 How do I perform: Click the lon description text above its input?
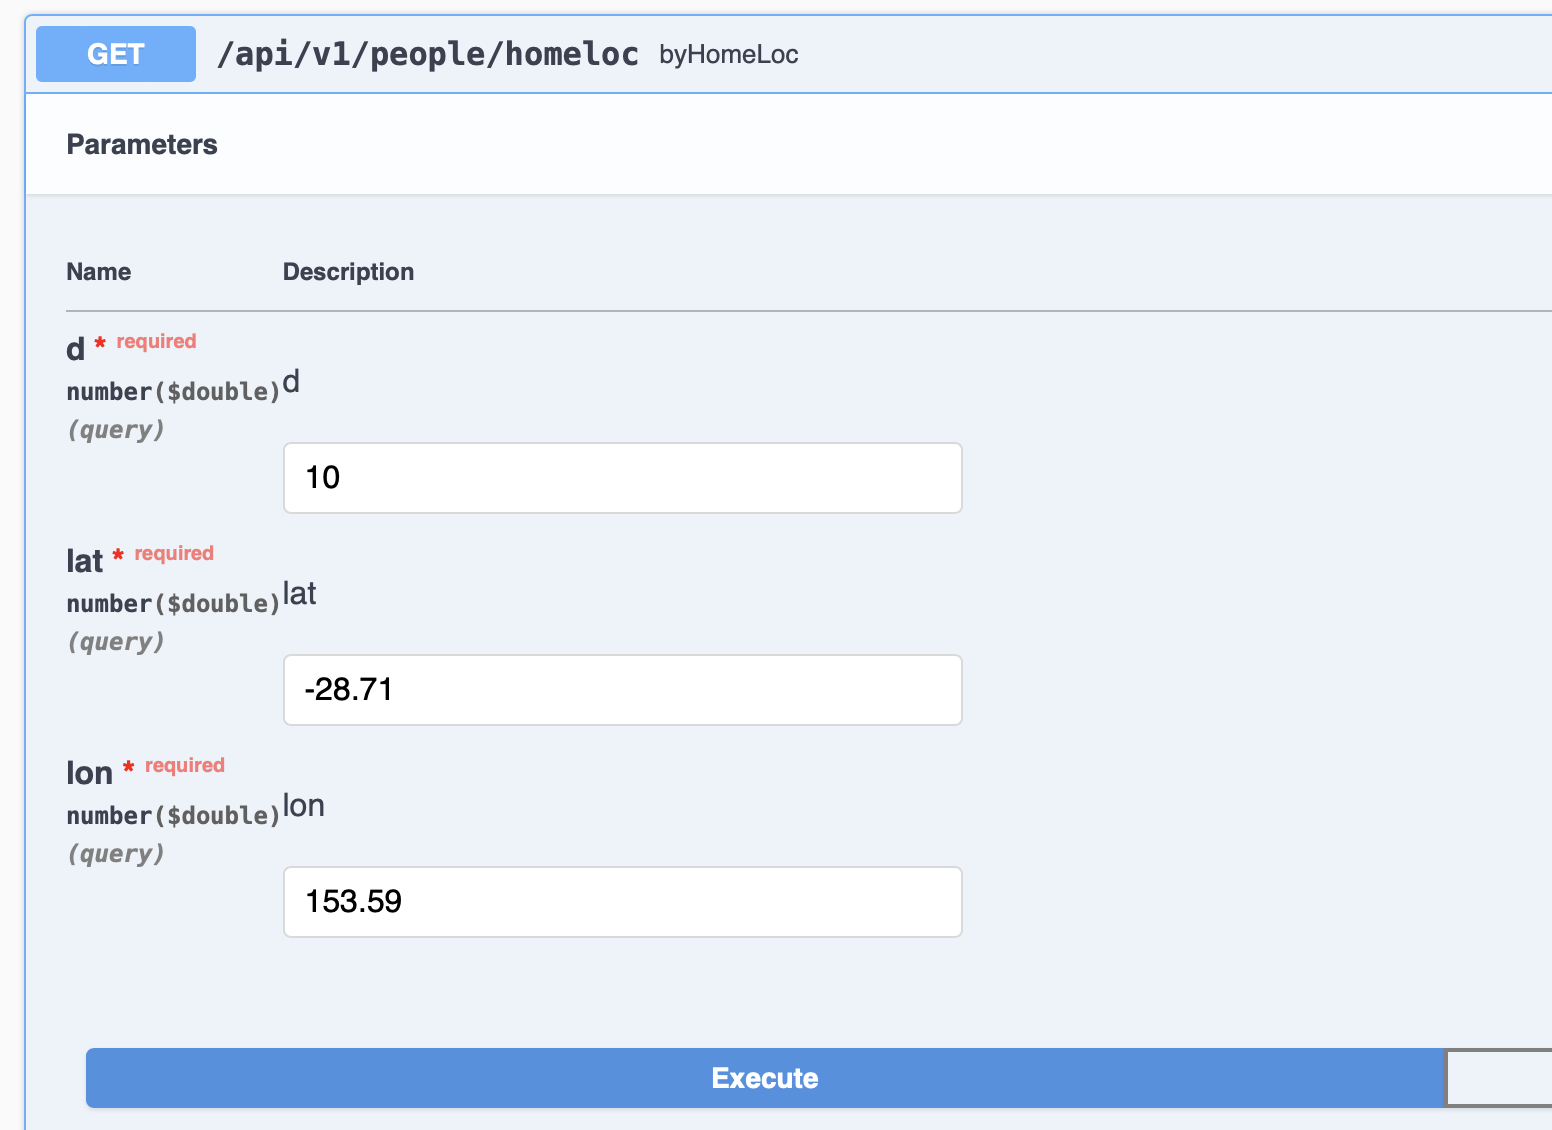304,806
